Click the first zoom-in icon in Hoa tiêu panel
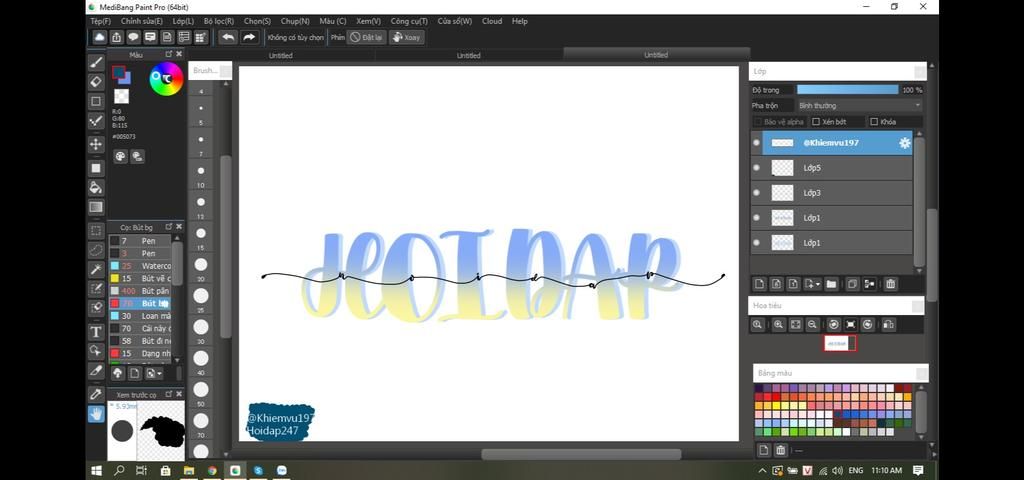This screenshot has height=480, width=1024. coord(757,325)
